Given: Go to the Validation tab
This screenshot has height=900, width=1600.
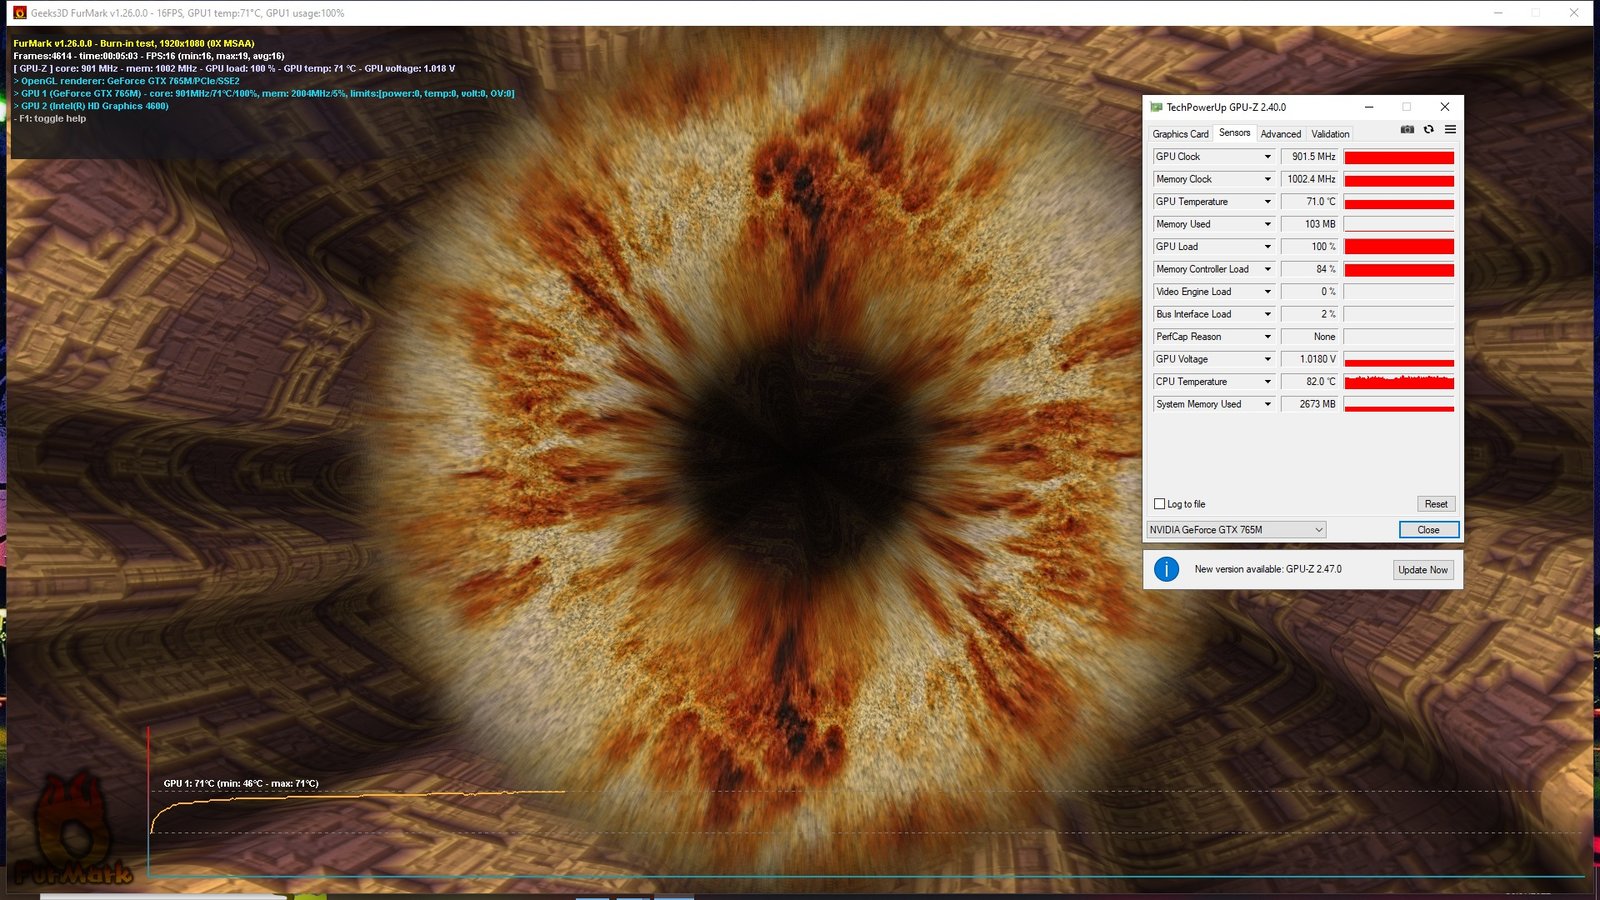Looking at the screenshot, I should click(x=1330, y=134).
